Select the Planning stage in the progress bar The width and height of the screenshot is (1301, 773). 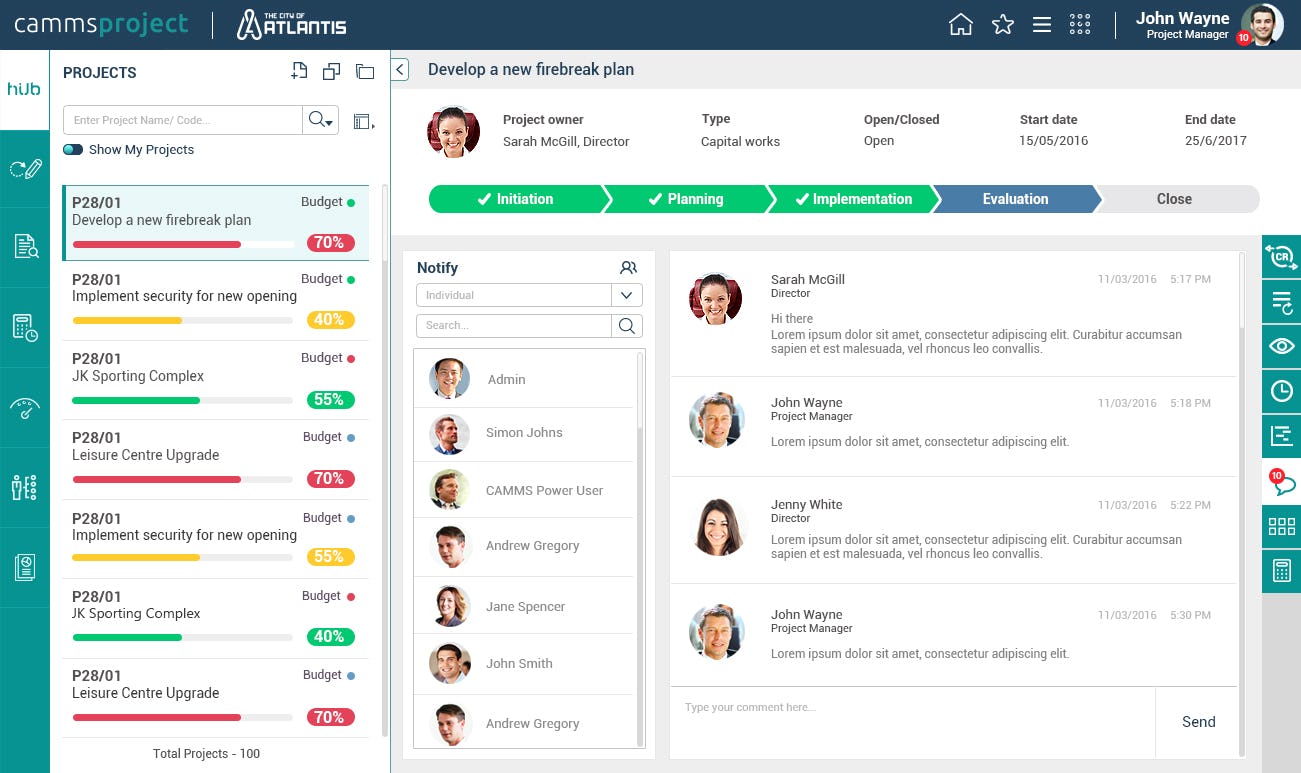694,199
